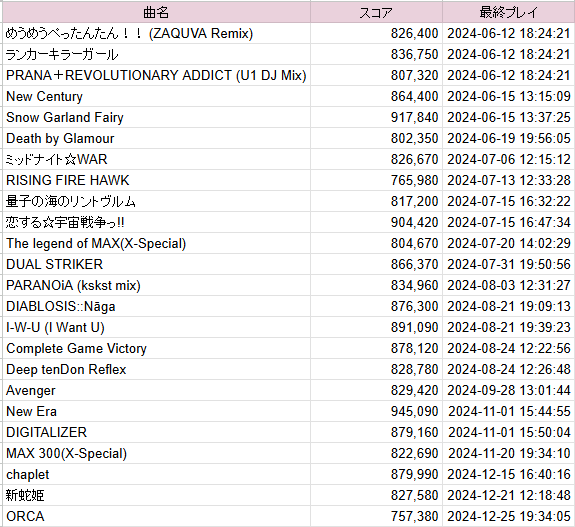This screenshot has height=527, width=575.
Task: Click the score cell 879,160
Action: point(376,432)
